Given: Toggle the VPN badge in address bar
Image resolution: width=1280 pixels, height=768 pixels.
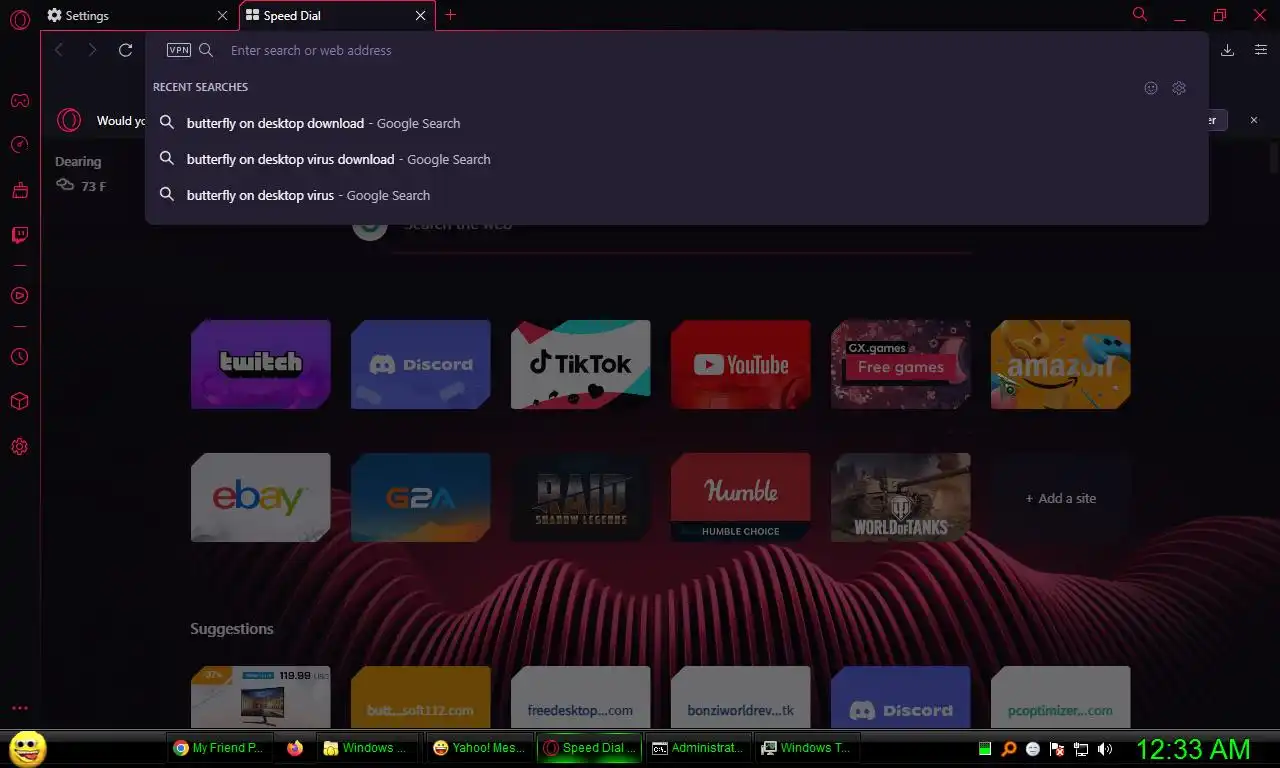Looking at the screenshot, I should pyautogui.click(x=179, y=50).
